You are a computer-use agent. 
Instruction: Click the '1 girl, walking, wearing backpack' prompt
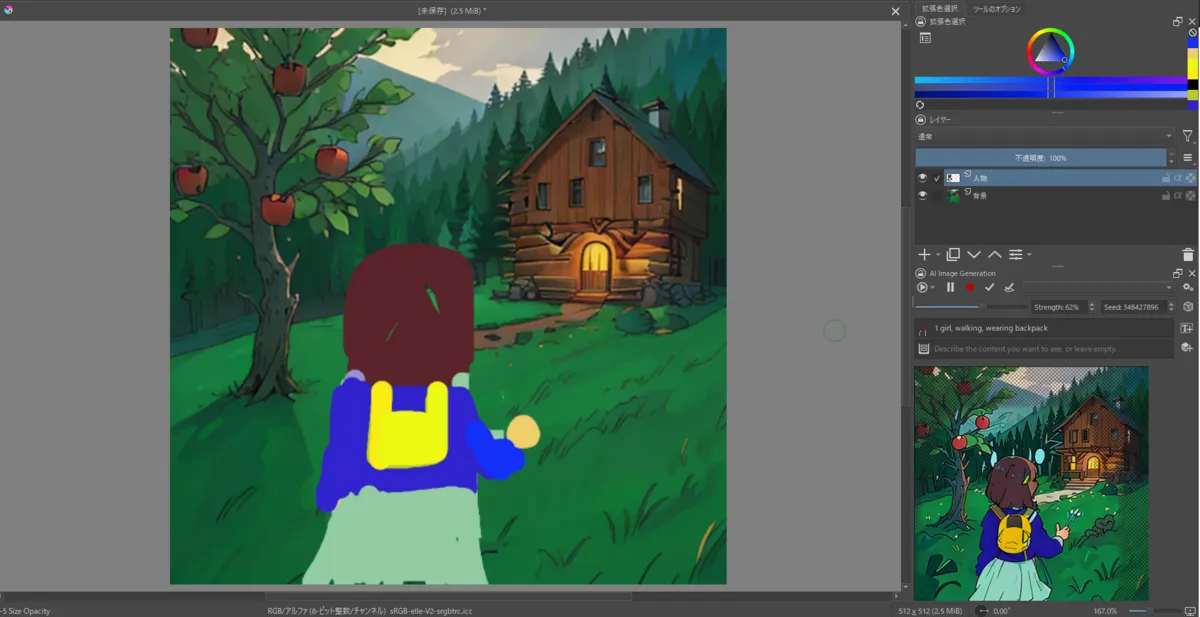[1044, 328]
